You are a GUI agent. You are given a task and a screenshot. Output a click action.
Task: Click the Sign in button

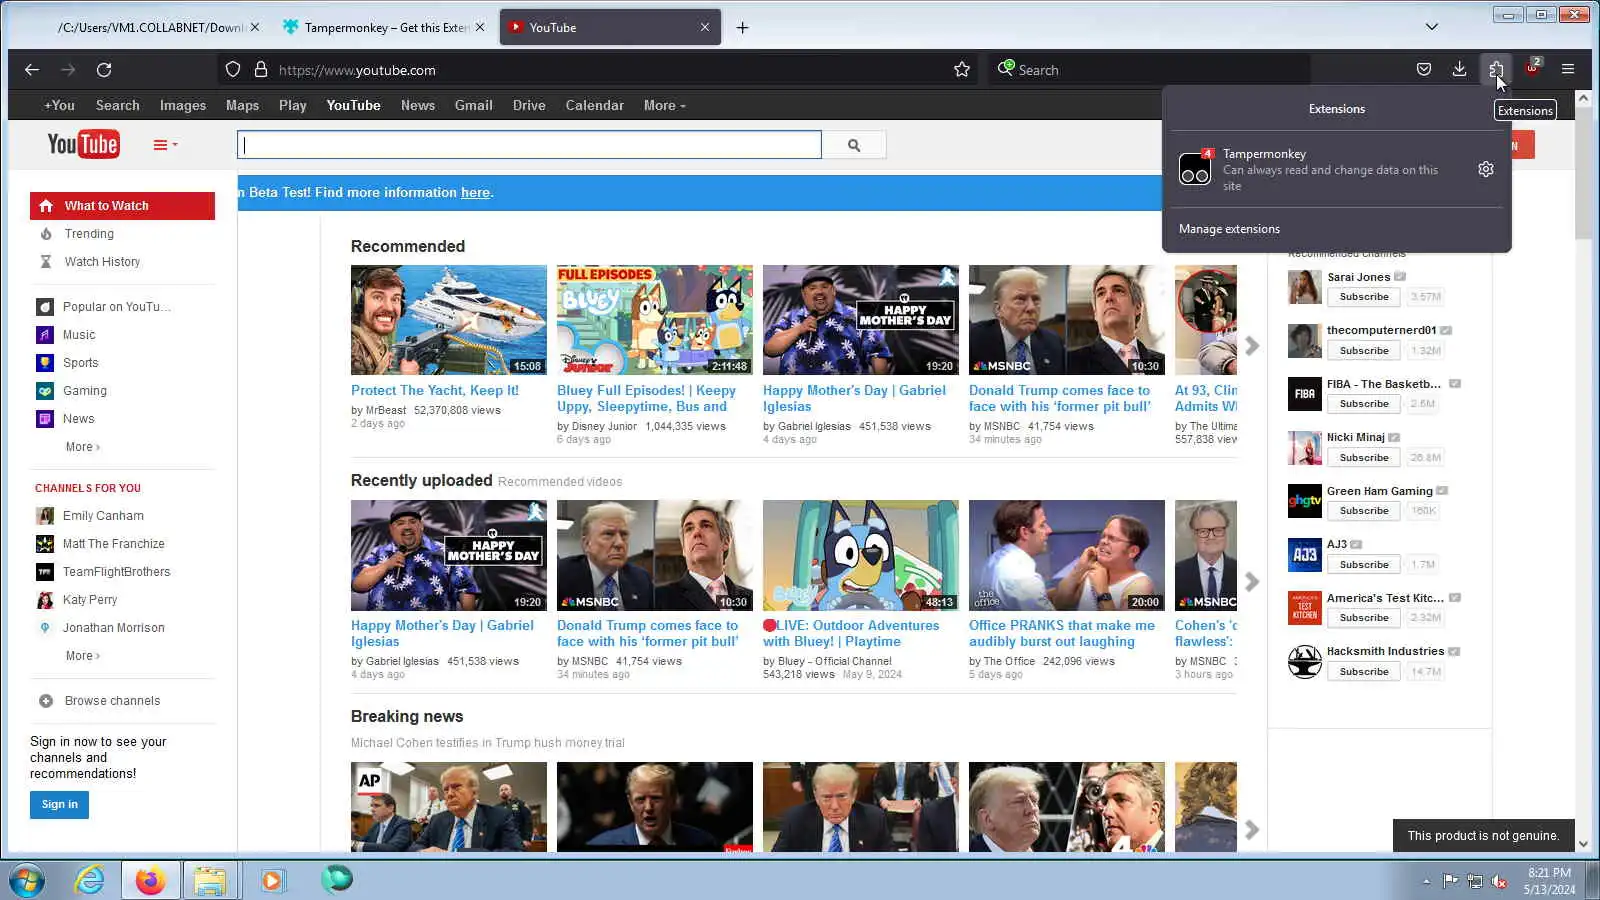click(59, 805)
